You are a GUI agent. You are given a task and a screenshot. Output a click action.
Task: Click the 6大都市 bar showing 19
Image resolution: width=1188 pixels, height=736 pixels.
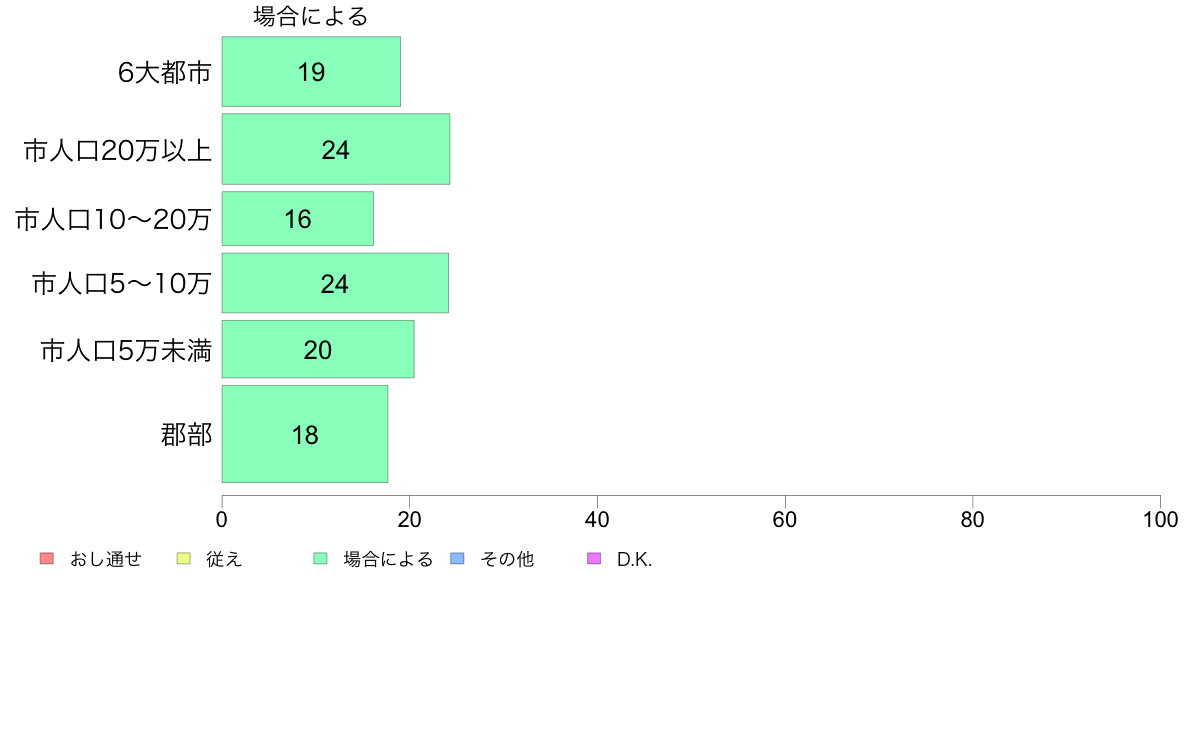coord(311,71)
